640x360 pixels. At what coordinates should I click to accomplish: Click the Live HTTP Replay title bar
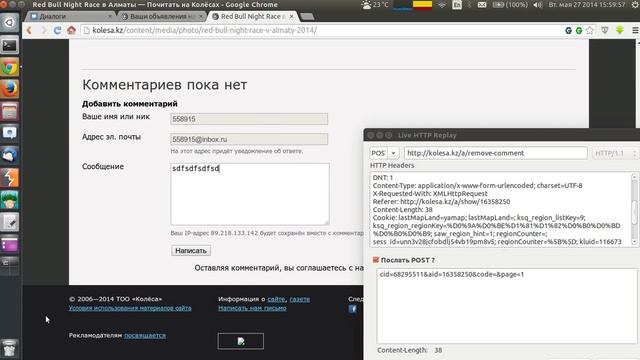pyautogui.click(x=502, y=135)
